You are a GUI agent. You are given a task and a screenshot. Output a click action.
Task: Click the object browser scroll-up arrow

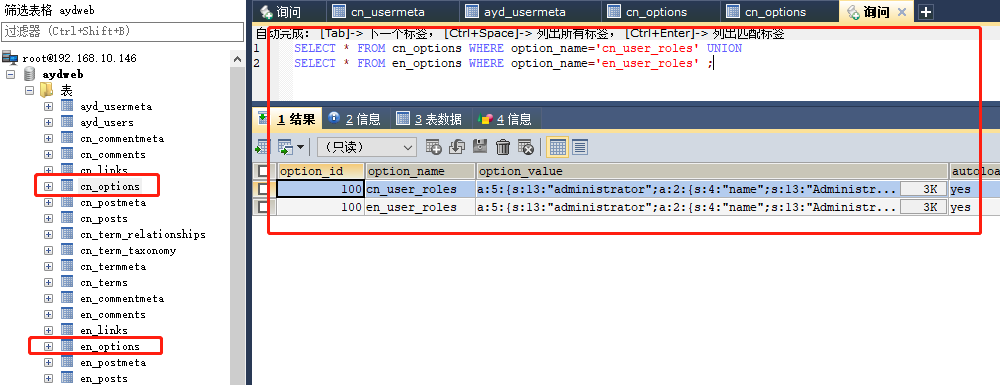[237, 59]
